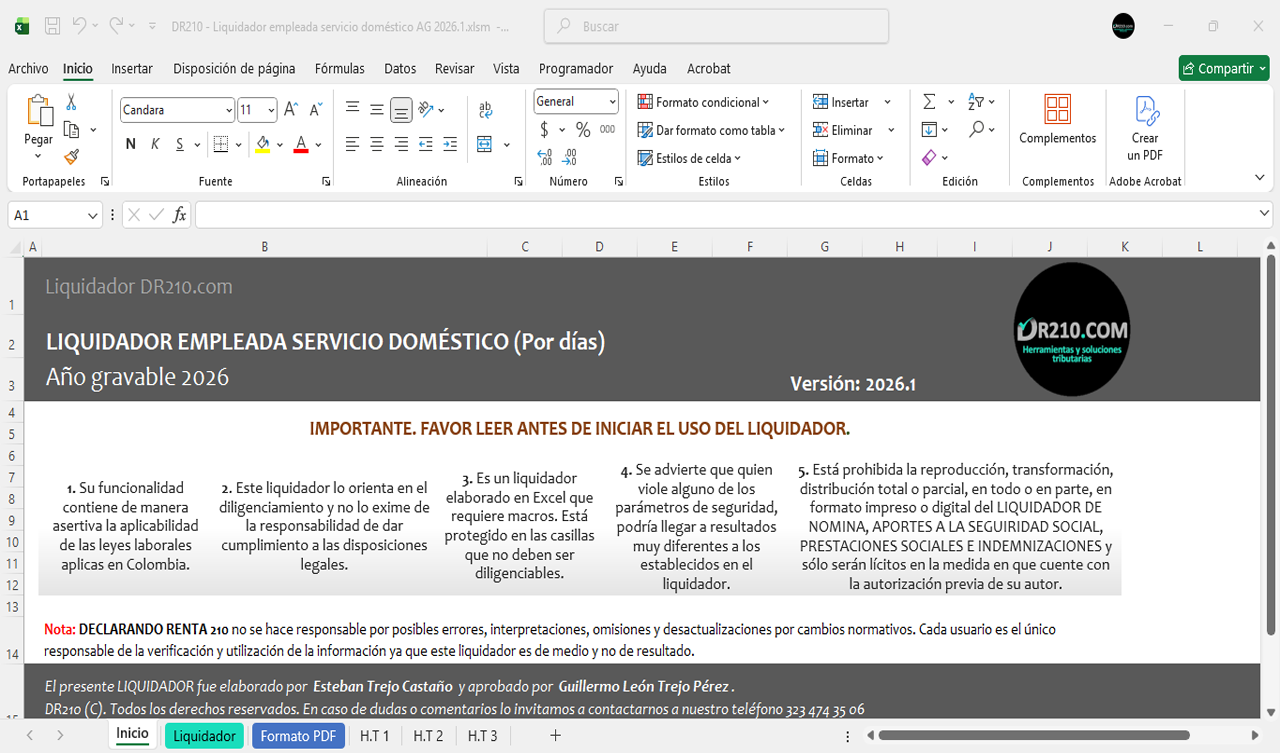Expand the General number format dropdown
Screen dimensions: 1280x753
pyautogui.click(x=610, y=102)
